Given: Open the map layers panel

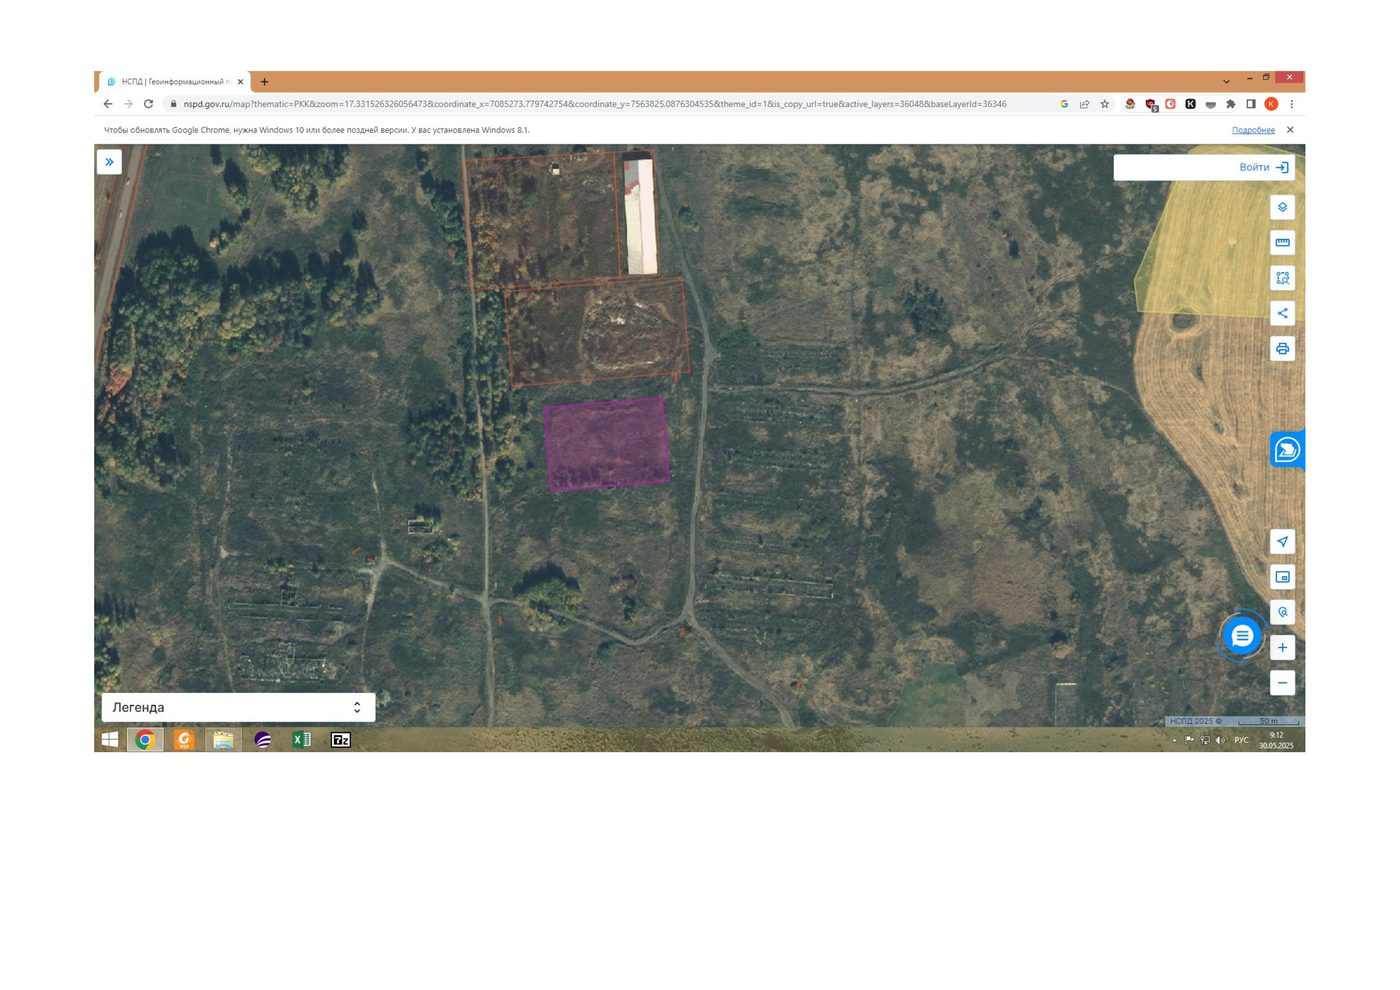Looking at the screenshot, I should pyautogui.click(x=1282, y=207).
